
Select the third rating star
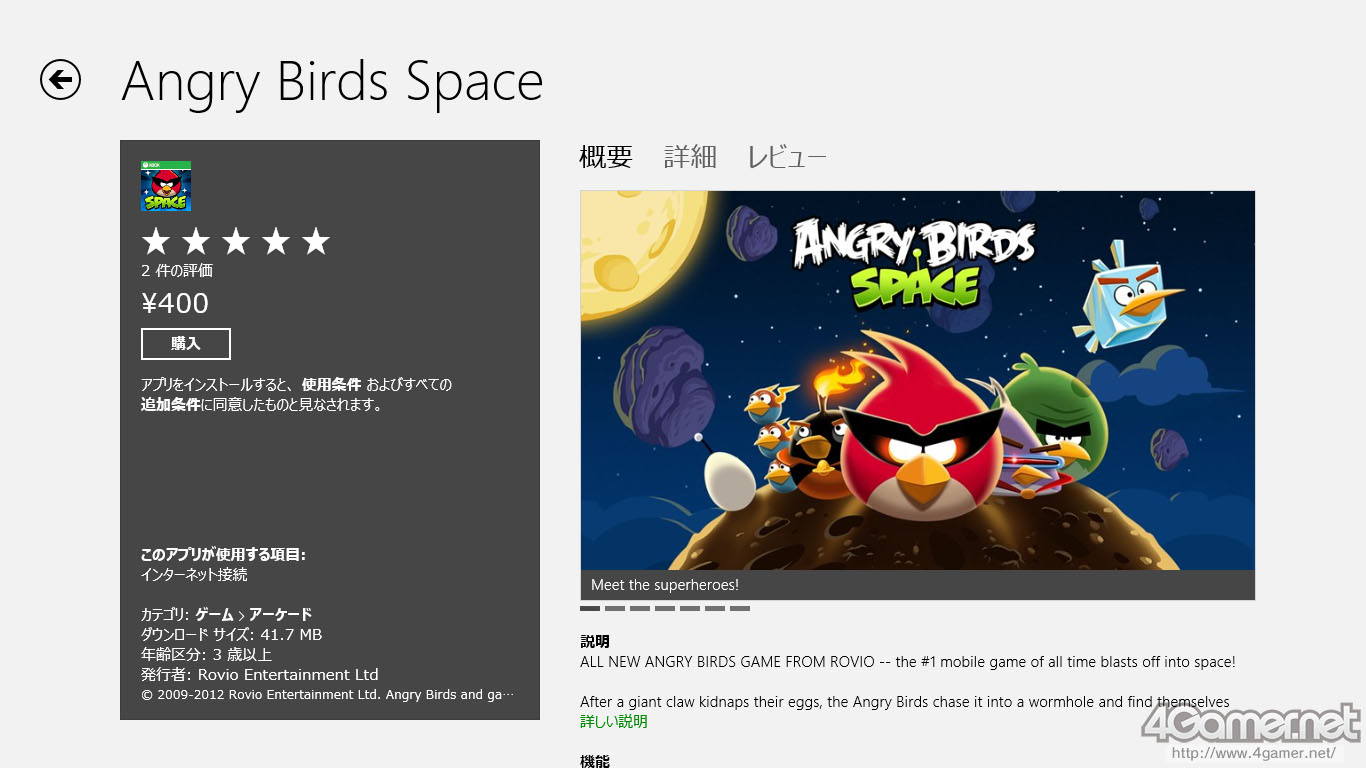pyautogui.click(x=236, y=241)
